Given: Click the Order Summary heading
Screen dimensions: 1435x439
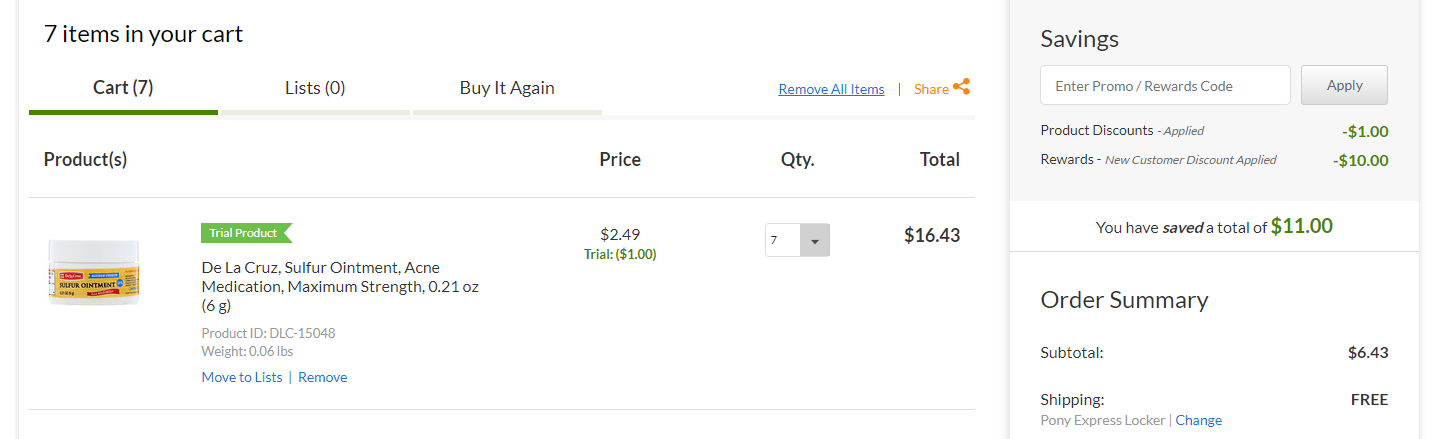Looking at the screenshot, I should 1124,300.
